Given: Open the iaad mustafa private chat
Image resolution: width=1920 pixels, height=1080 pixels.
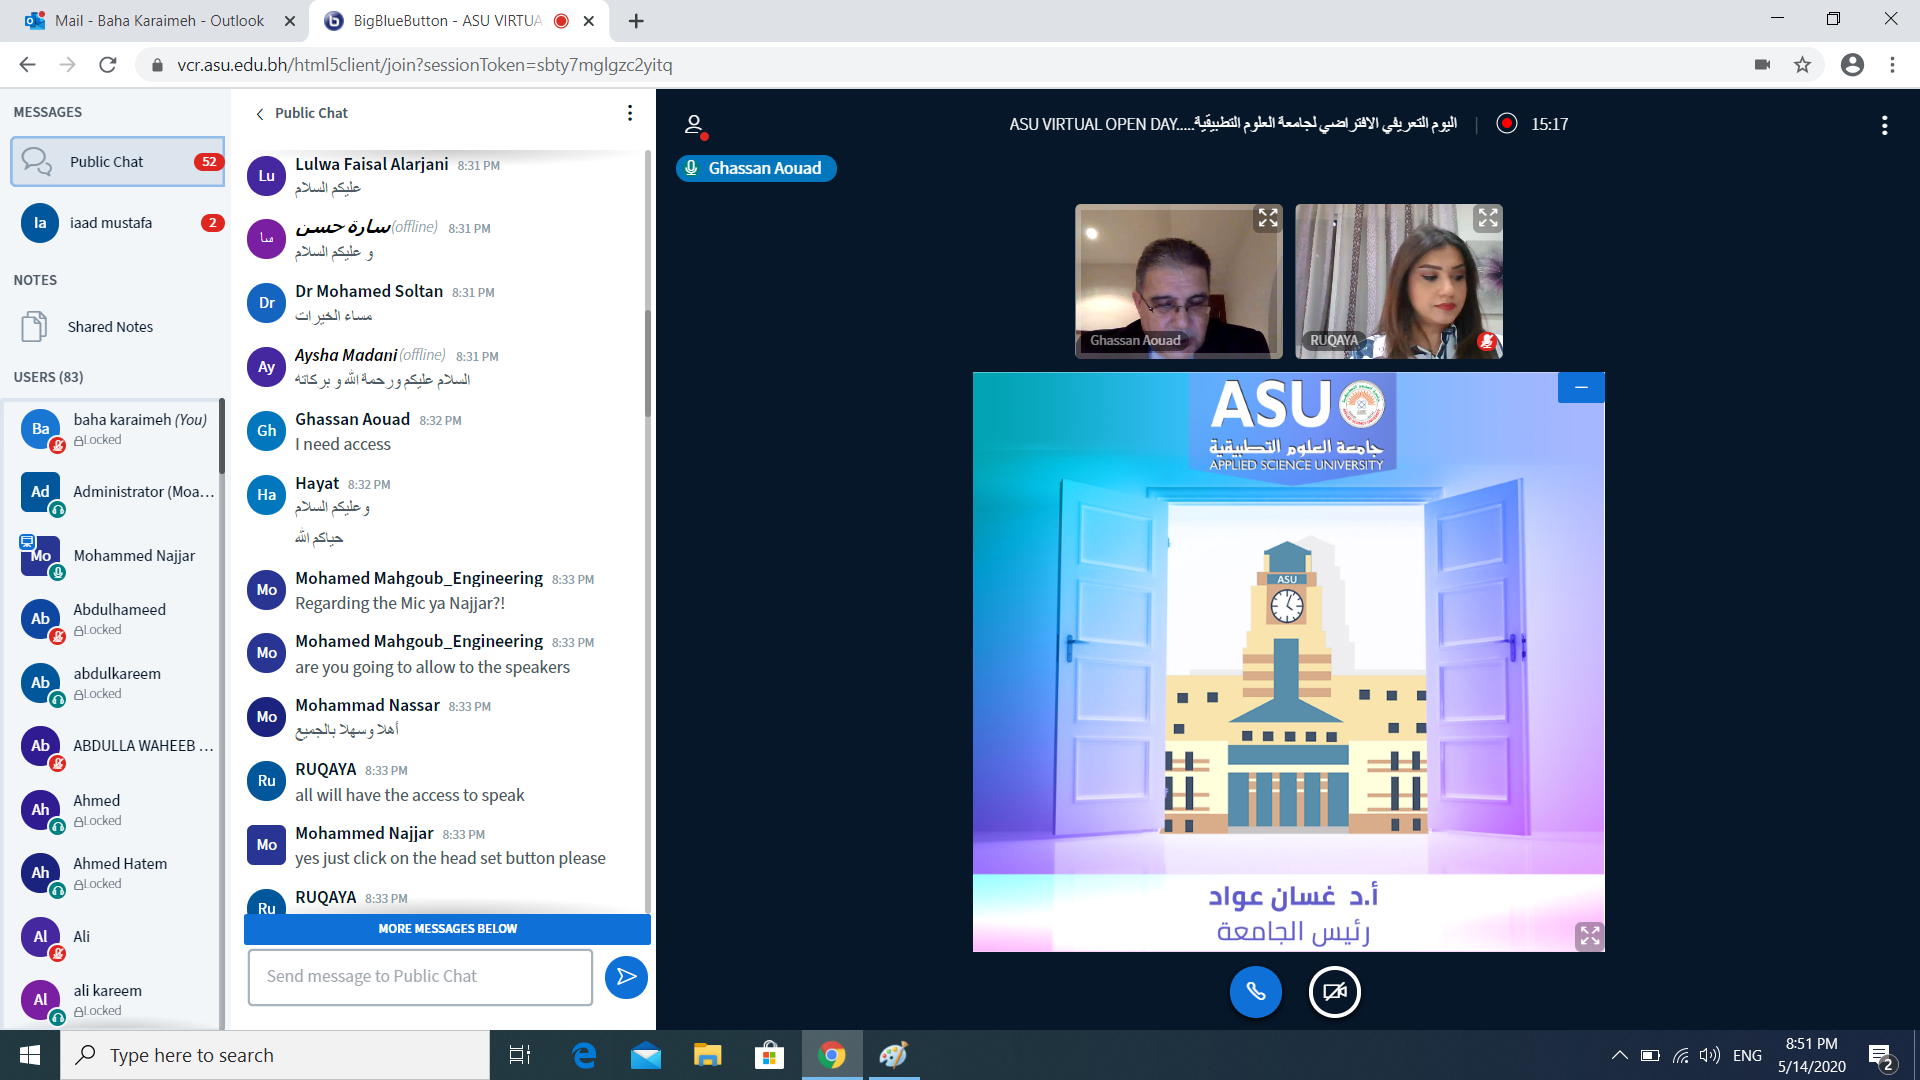Looking at the screenshot, I should click(117, 223).
